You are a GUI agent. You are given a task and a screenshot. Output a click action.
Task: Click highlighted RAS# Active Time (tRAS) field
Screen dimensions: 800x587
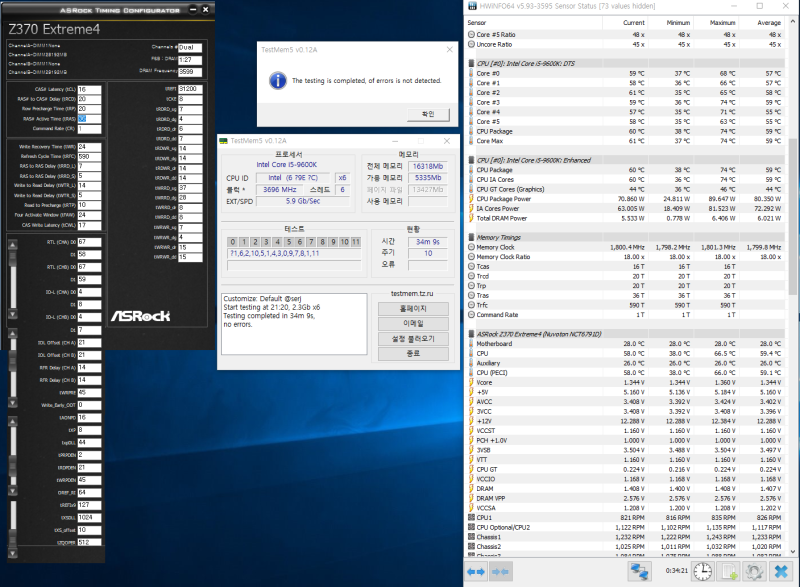[89, 119]
